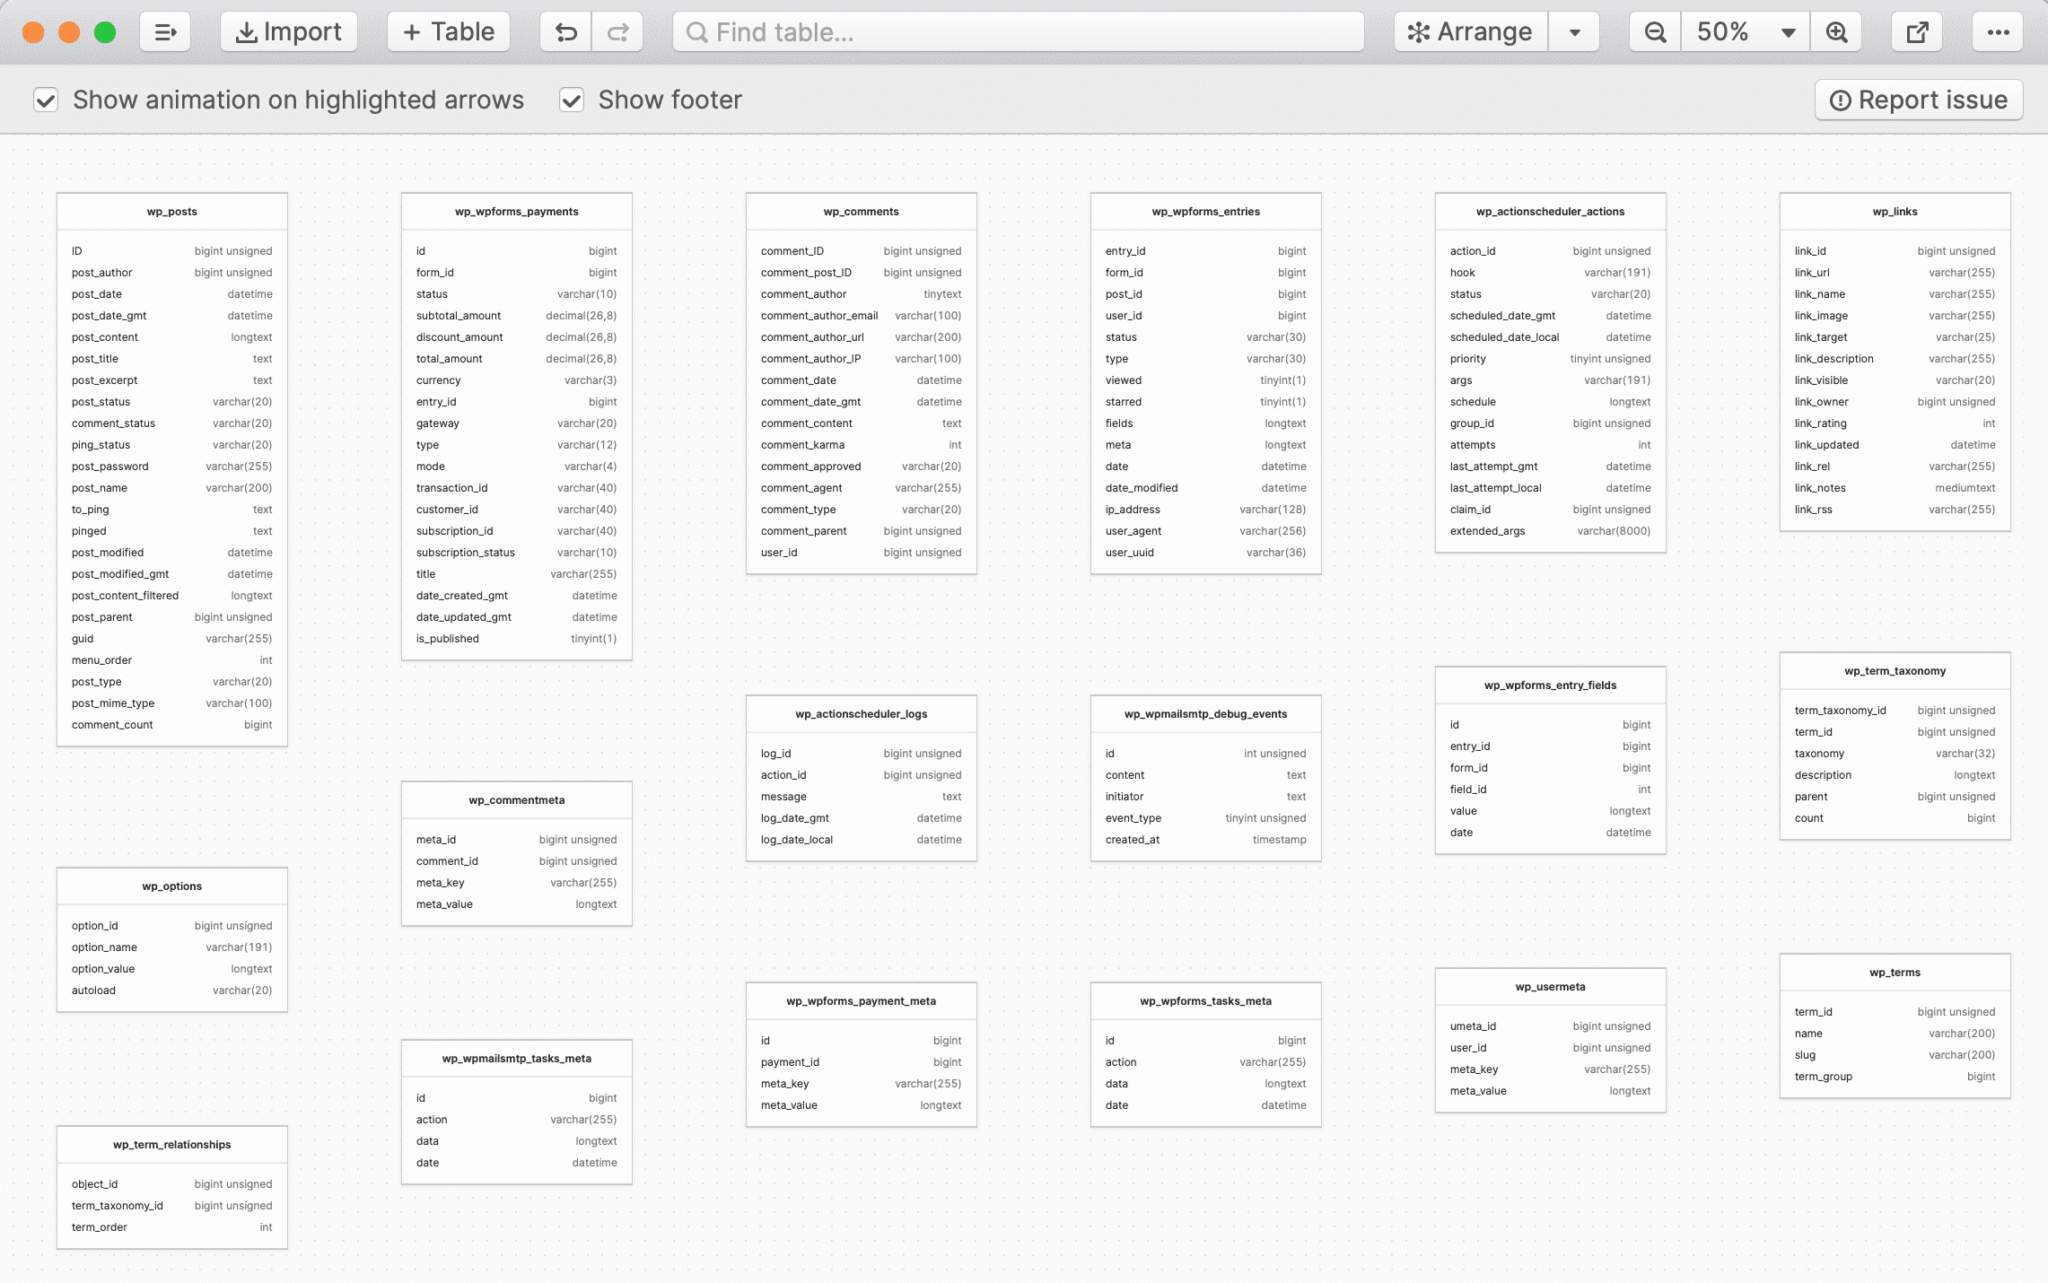Click the wp_usermeta table title
The width and height of the screenshot is (2048, 1283).
pos(1550,987)
